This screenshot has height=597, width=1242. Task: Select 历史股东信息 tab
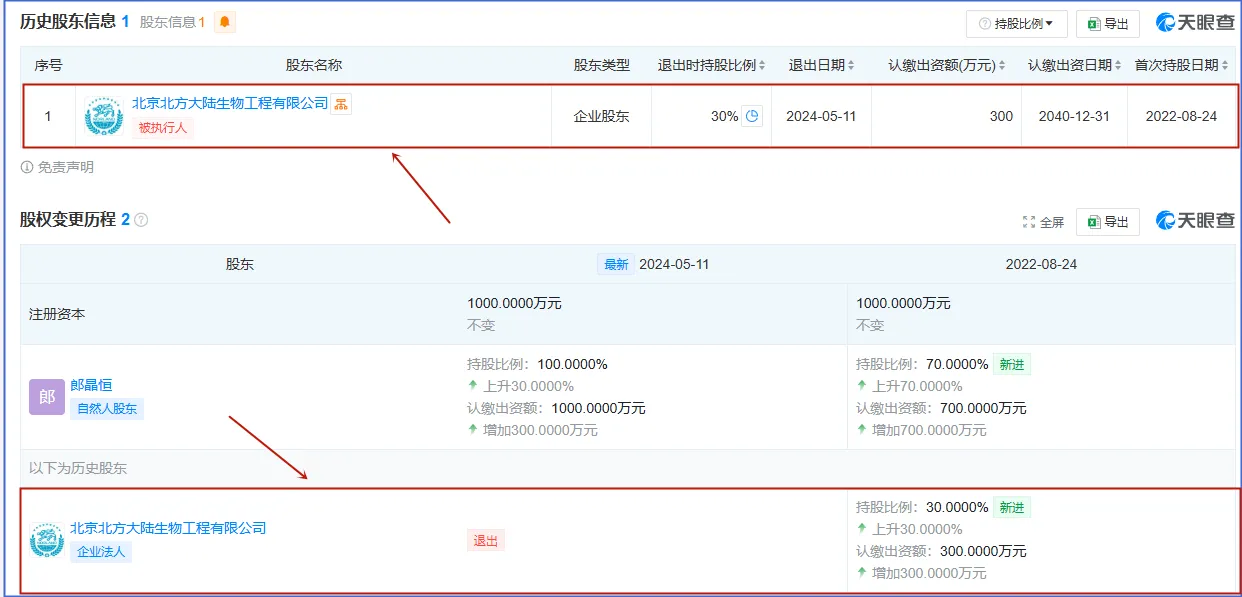pos(74,21)
